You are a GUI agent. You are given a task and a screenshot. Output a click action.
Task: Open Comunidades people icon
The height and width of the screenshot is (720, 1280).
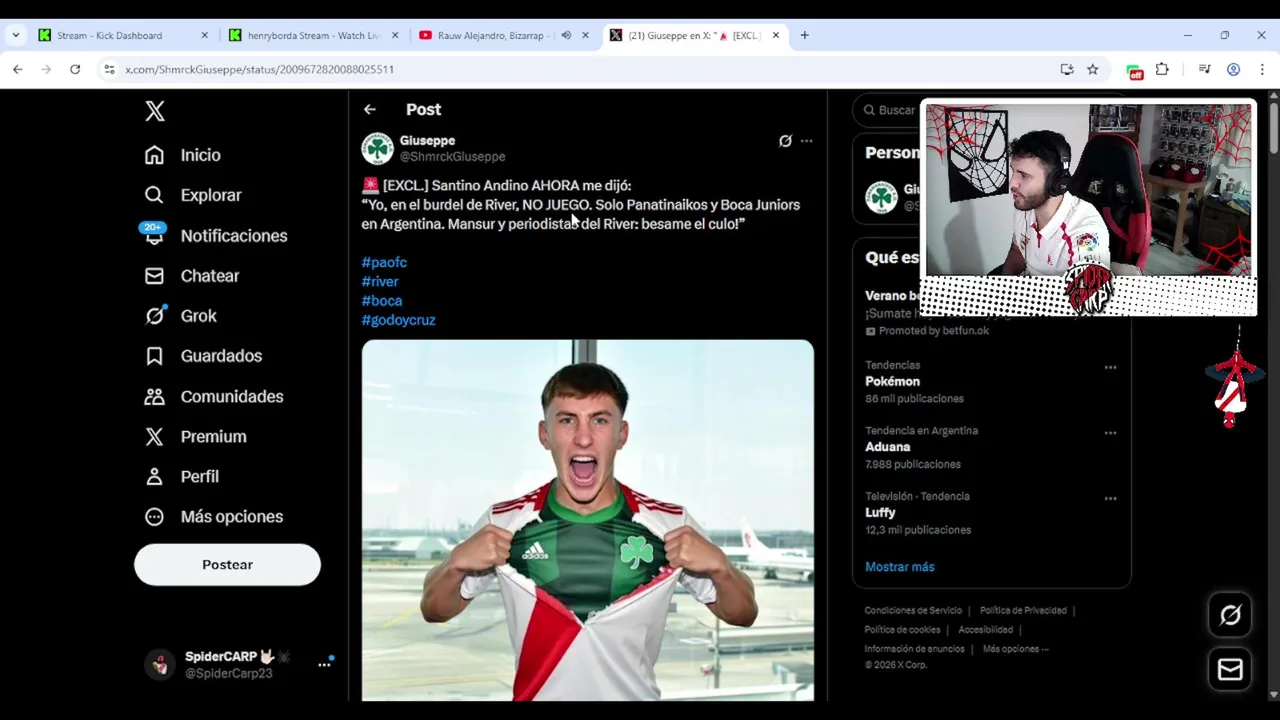[154, 397]
